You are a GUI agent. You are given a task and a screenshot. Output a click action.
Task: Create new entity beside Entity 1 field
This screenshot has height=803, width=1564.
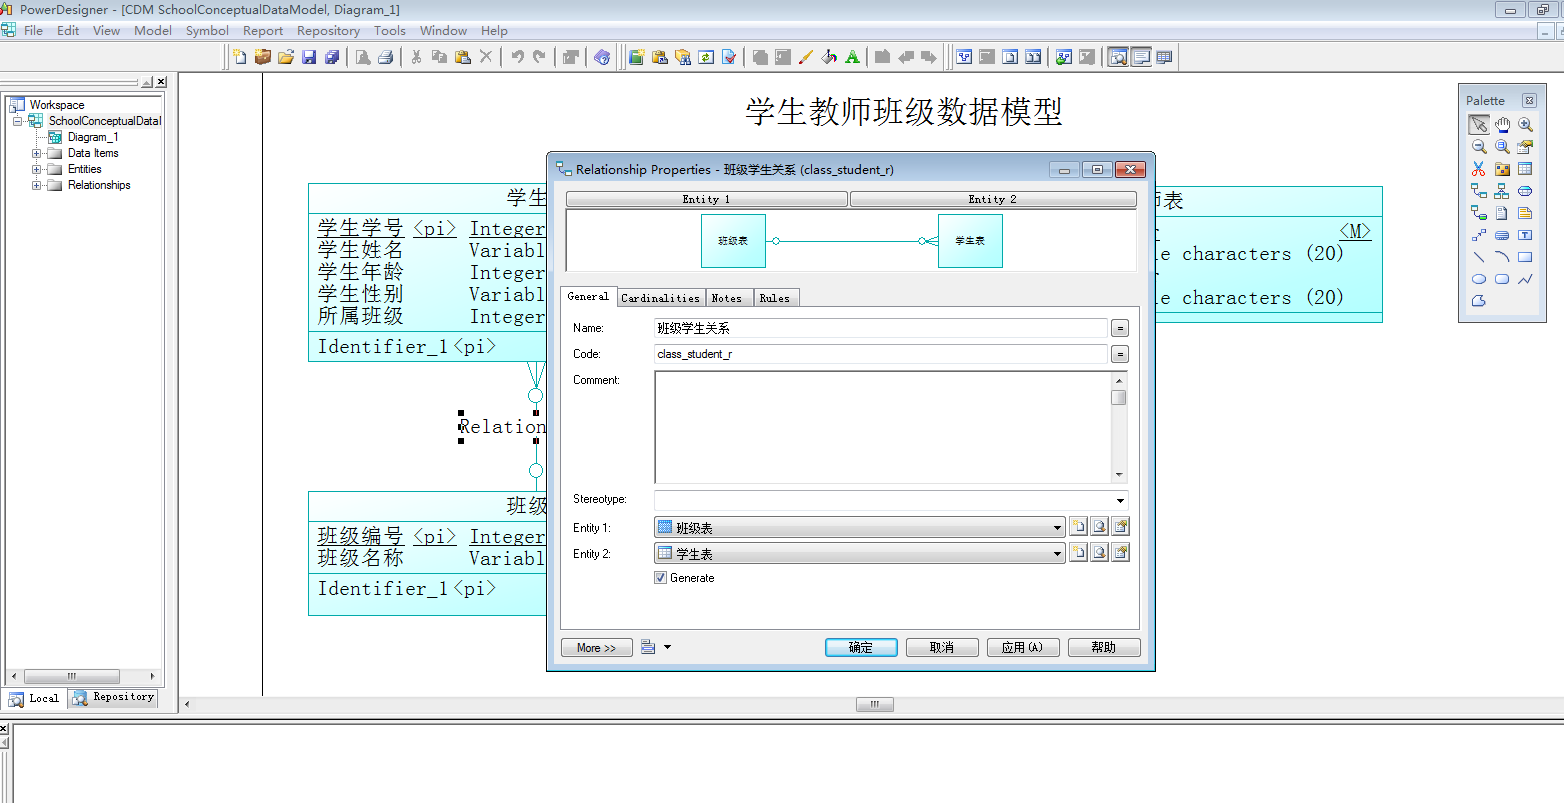click(1078, 527)
